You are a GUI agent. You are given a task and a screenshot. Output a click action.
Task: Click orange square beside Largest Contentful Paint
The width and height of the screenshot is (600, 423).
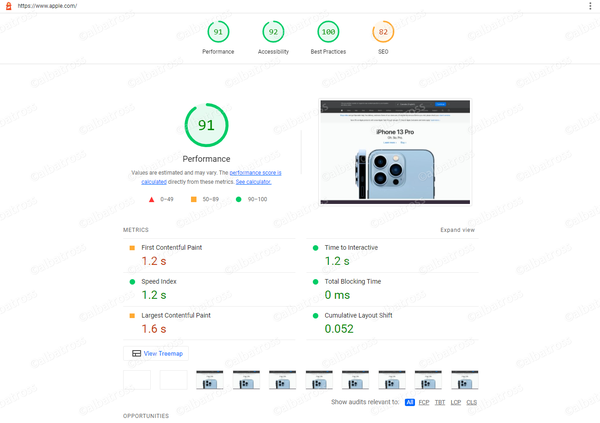click(x=132, y=316)
